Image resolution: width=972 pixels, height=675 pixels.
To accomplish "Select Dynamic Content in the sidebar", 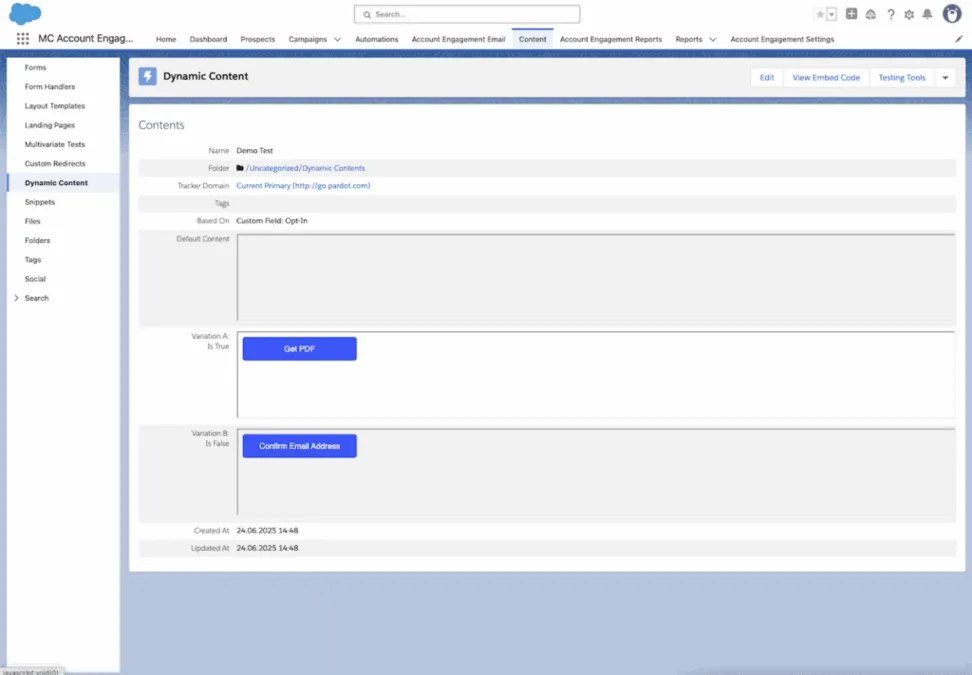I will [x=56, y=182].
